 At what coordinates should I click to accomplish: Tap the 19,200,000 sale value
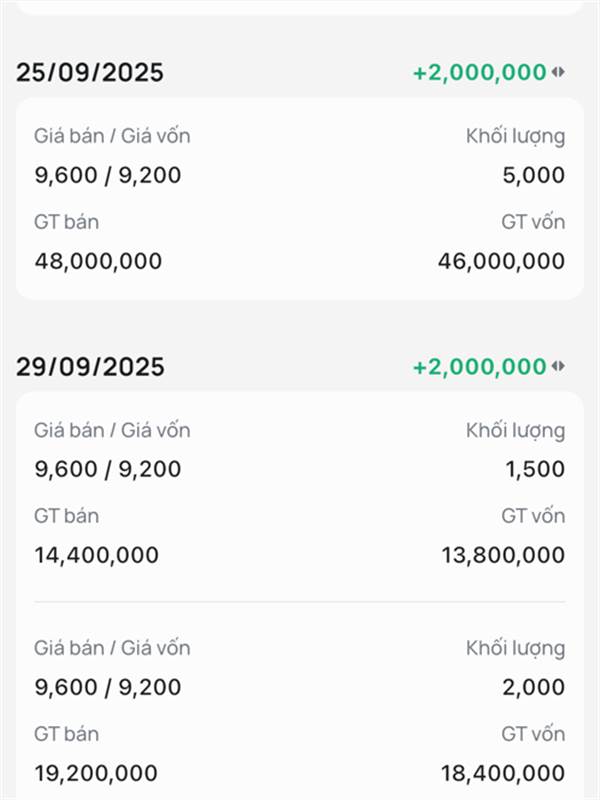pos(96,773)
